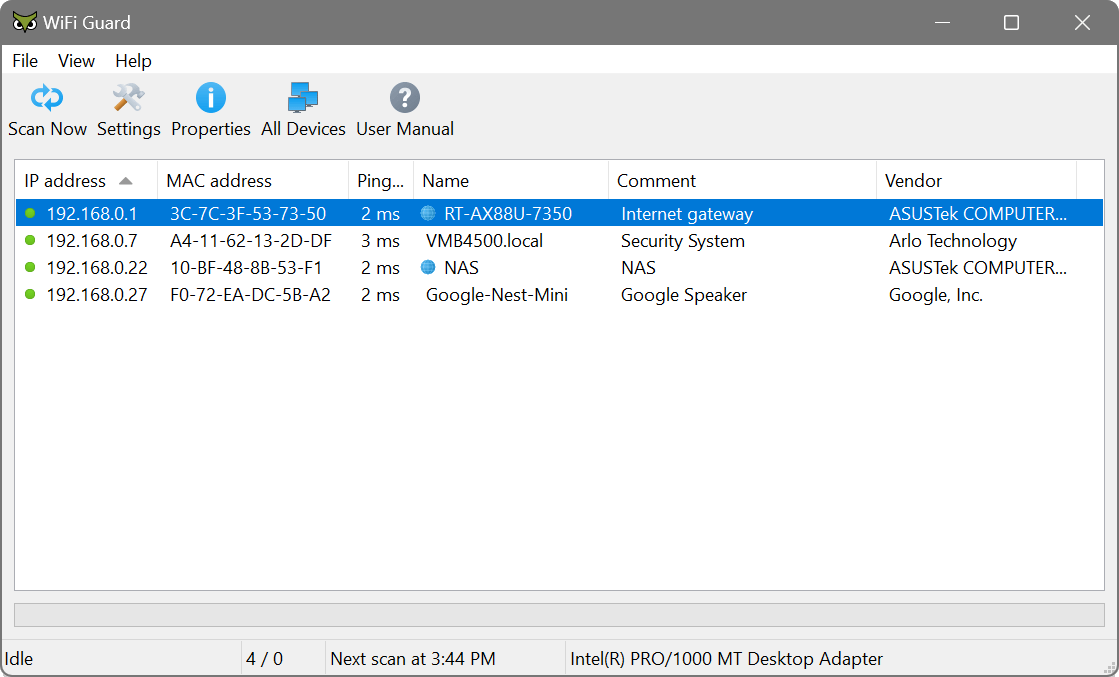The width and height of the screenshot is (1119, 677).
Task: Click the Internet gateway comment
Action: [x=687, y=214]
